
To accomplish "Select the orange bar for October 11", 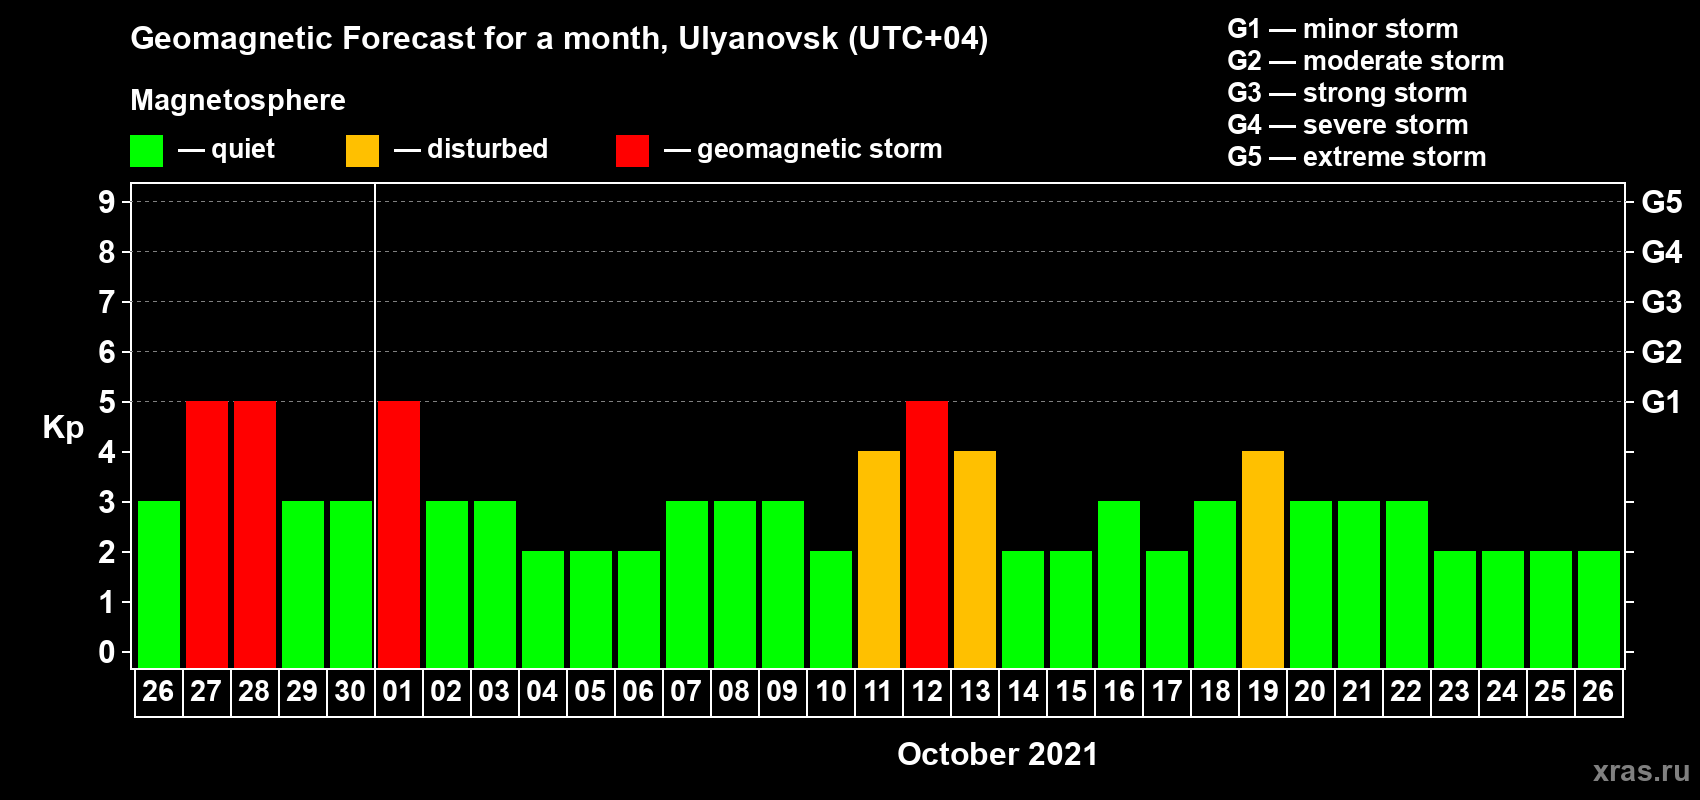I will point(879,559).
